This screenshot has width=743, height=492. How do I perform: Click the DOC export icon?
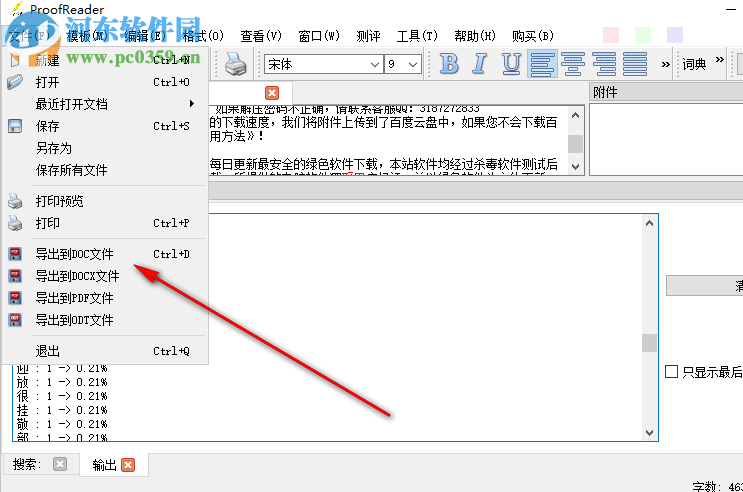point(15,254)
